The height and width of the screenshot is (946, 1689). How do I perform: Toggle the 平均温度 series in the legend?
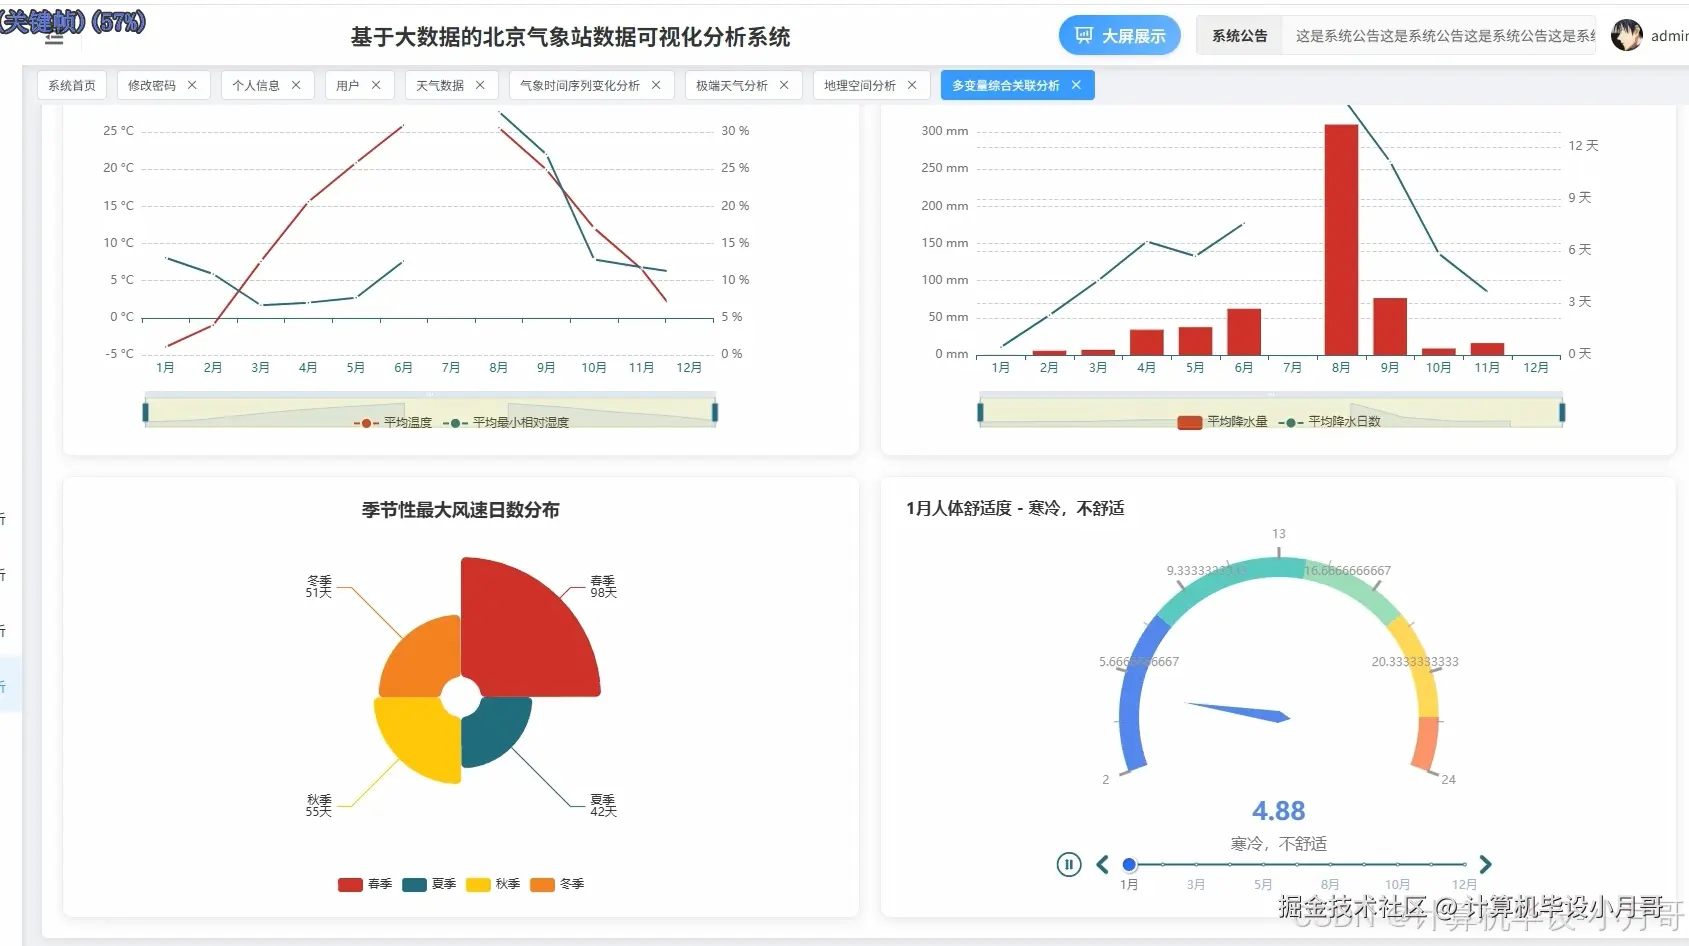393,423
